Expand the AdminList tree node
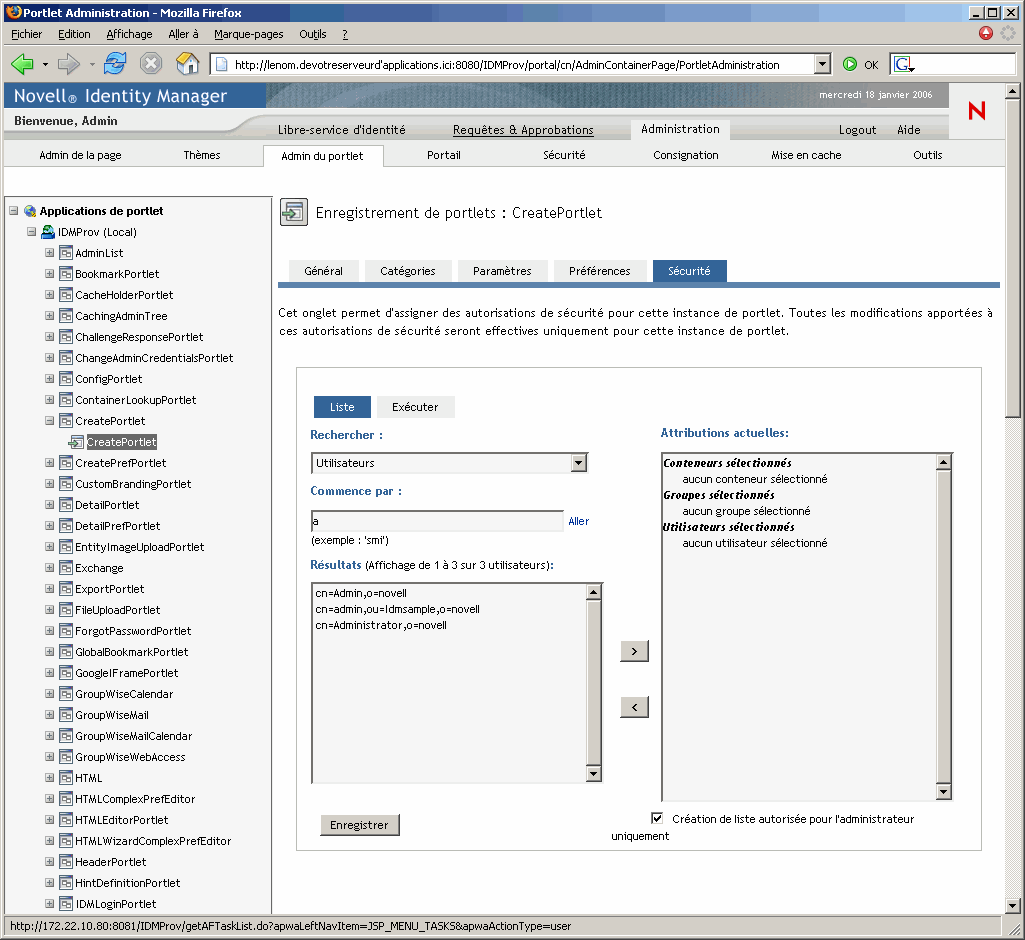1025x940 pixels. point(49,252)
